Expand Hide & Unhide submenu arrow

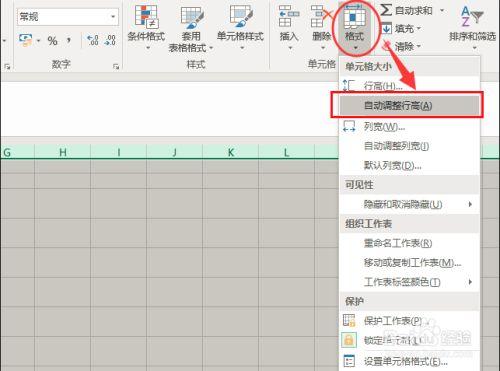tap(470, 204)
